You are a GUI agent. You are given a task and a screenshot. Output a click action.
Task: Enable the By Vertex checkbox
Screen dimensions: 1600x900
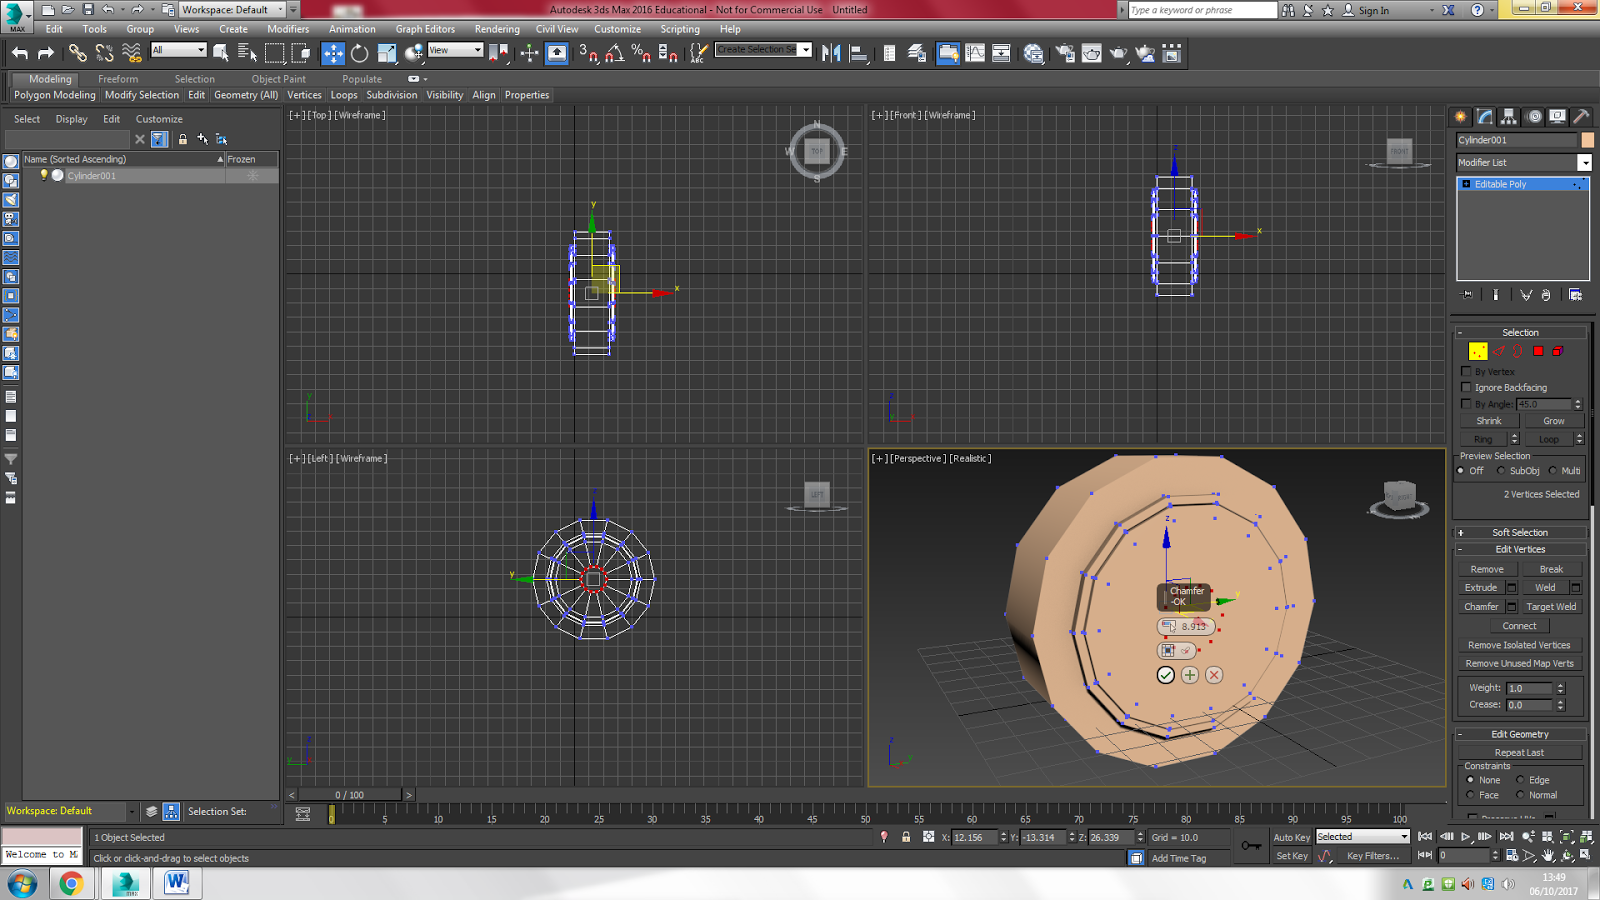point(1466,371)
